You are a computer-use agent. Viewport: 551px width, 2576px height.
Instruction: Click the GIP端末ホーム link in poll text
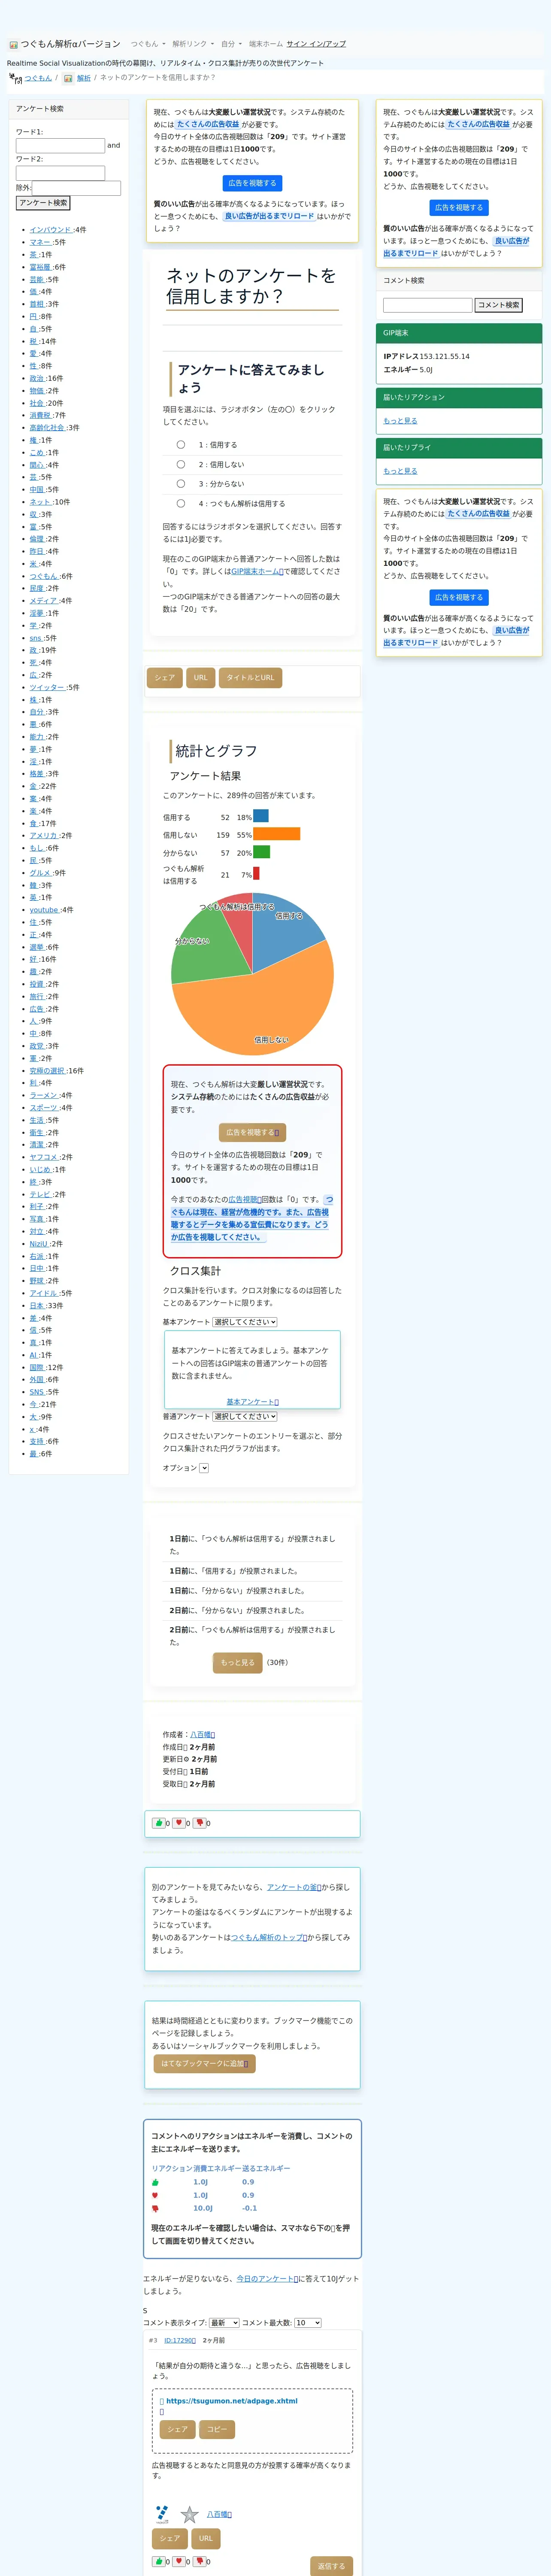click(x=257, y=571)
